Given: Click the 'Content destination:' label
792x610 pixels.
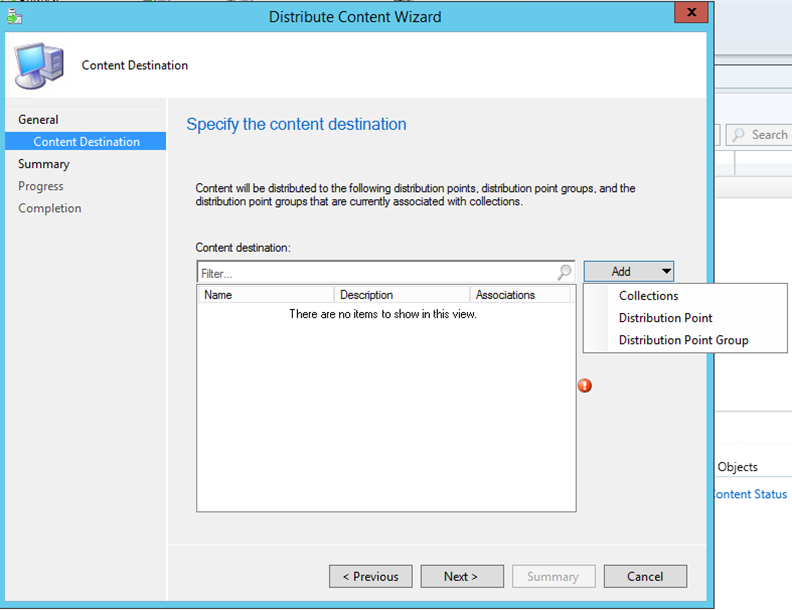Looking at the screenshot, I should tap(243, 248).
